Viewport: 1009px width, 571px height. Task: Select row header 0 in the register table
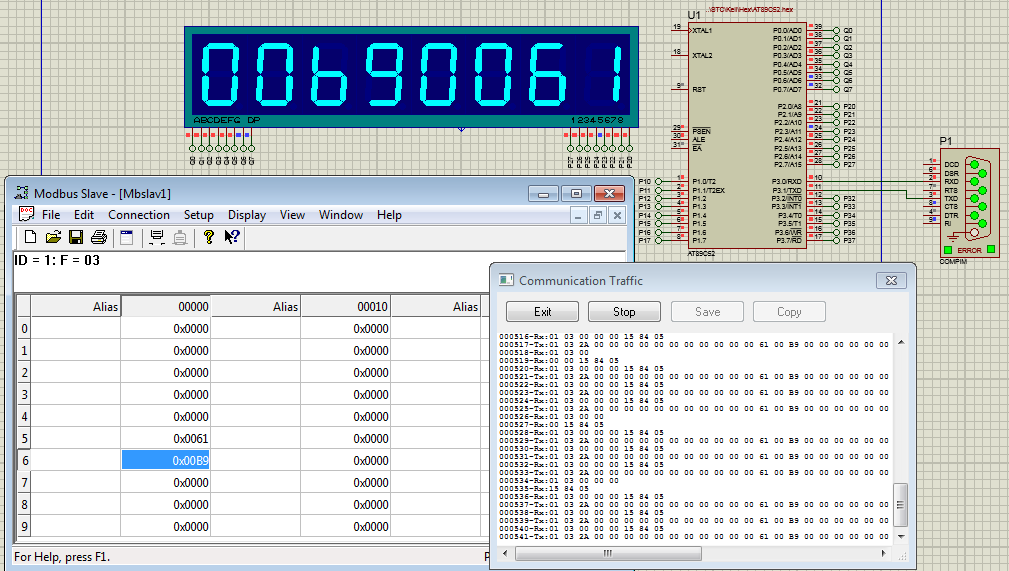point(24,328)
